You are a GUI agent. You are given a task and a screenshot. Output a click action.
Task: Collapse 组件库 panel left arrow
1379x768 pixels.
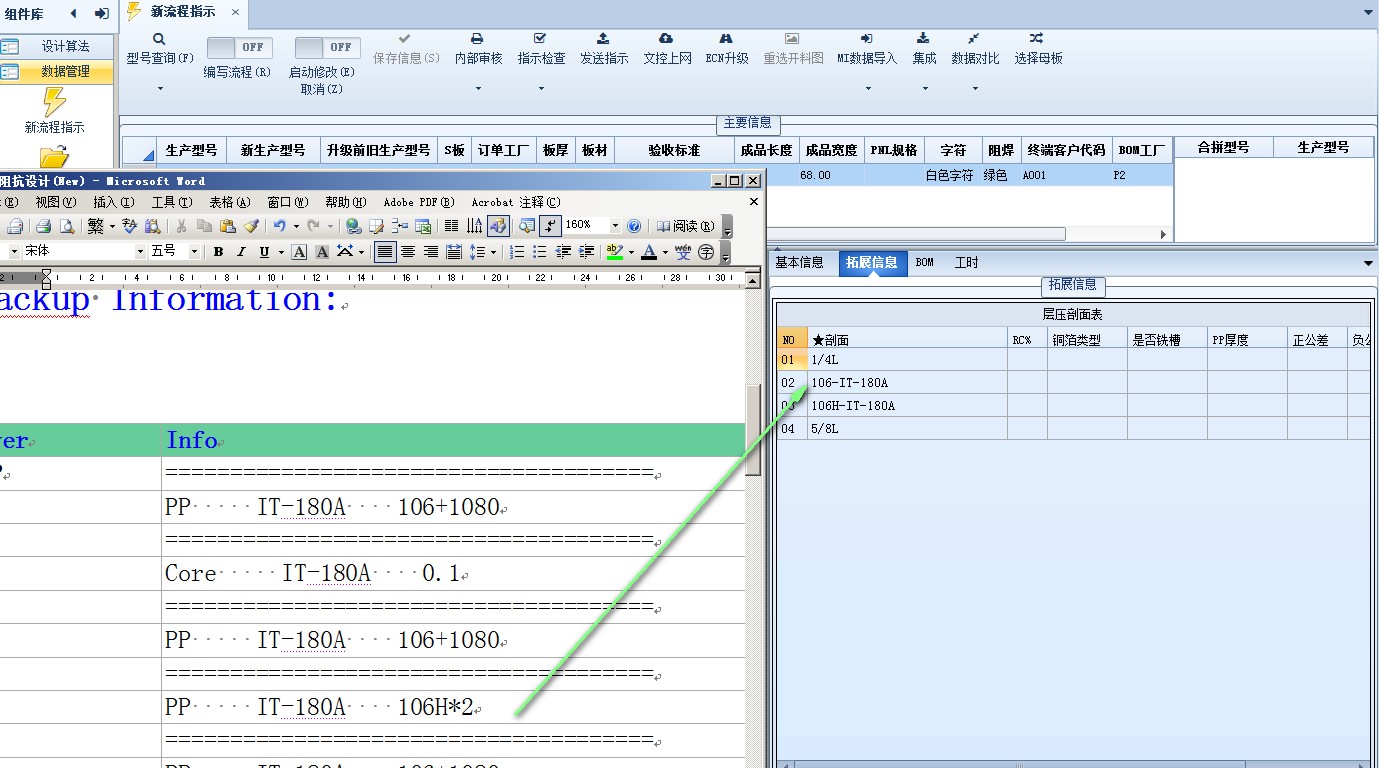pyautogui.click(x=73, y=13)
